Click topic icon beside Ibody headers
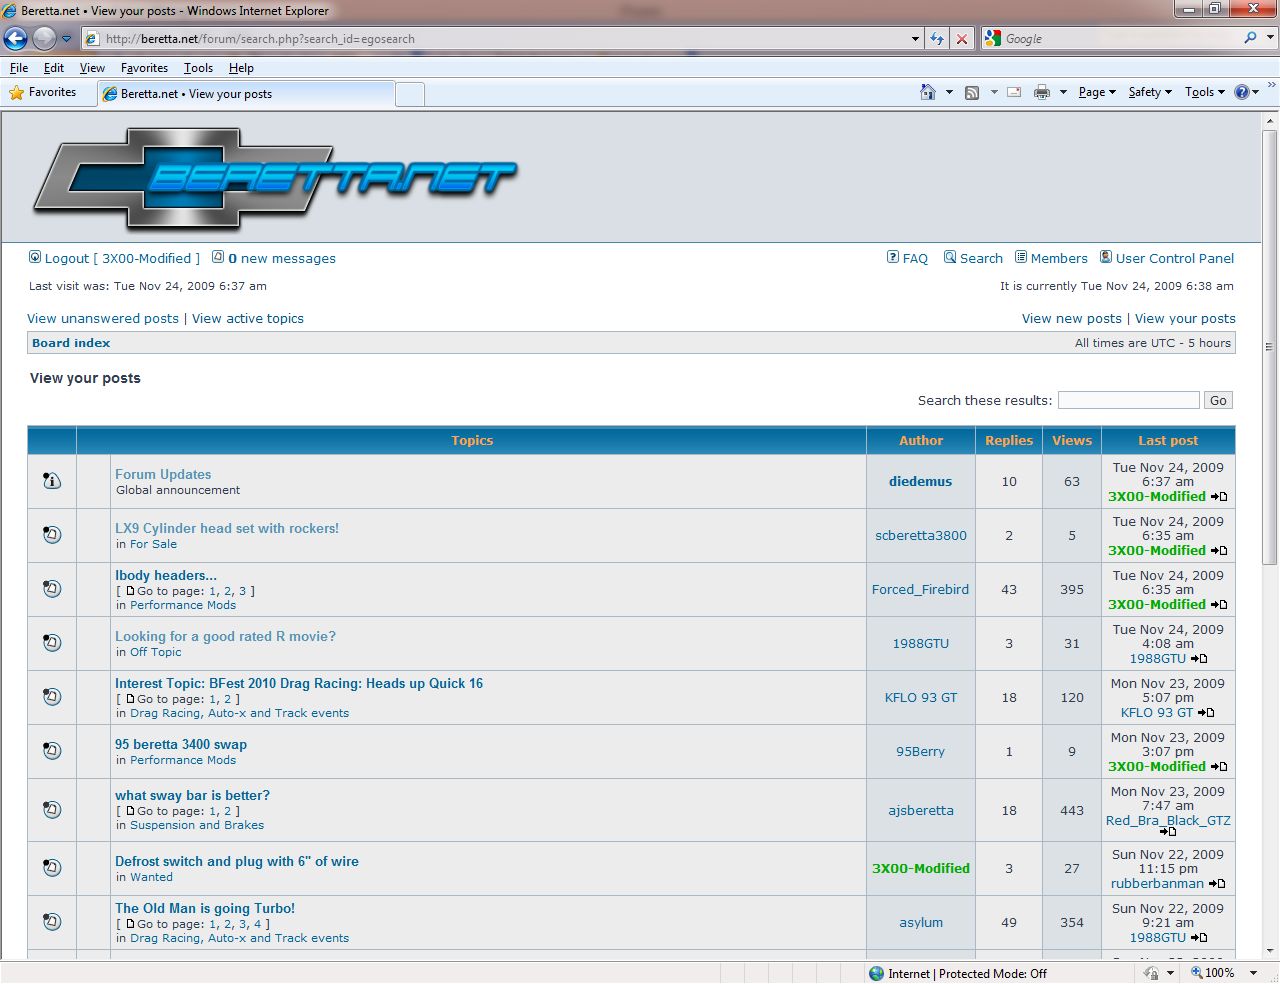Image resolution: width=1280 pixels, height=984 pixels. coord(52,589)
